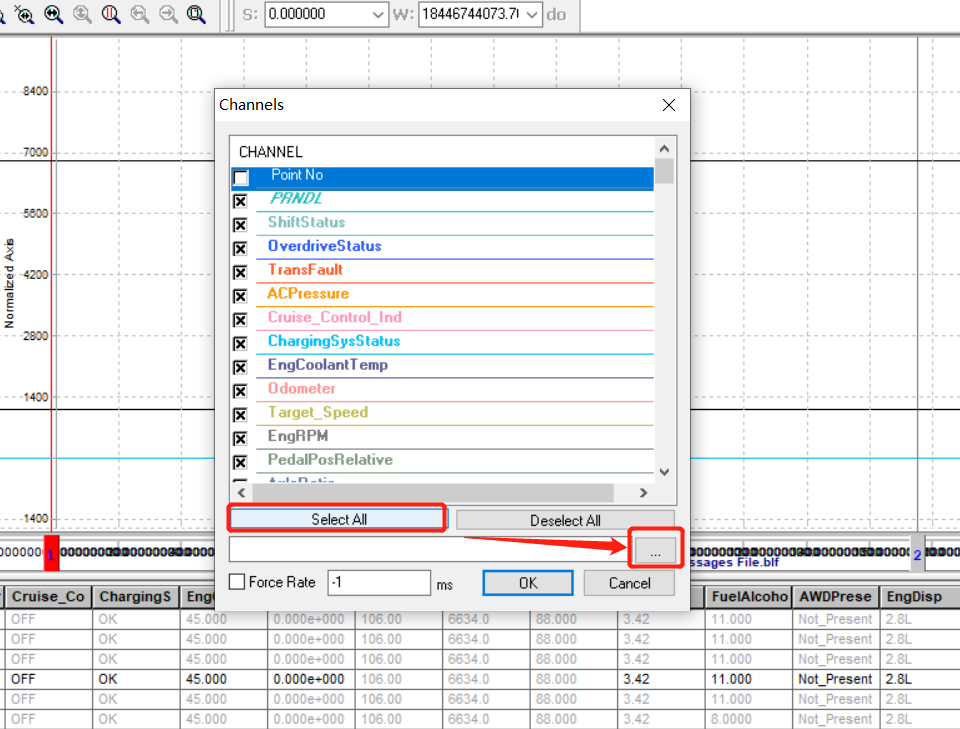This screenshot has height=729, width=960.
Task: Uncheck the Cruise_Control_Ind channel checkbox
Action: click(x=240, y=320)
